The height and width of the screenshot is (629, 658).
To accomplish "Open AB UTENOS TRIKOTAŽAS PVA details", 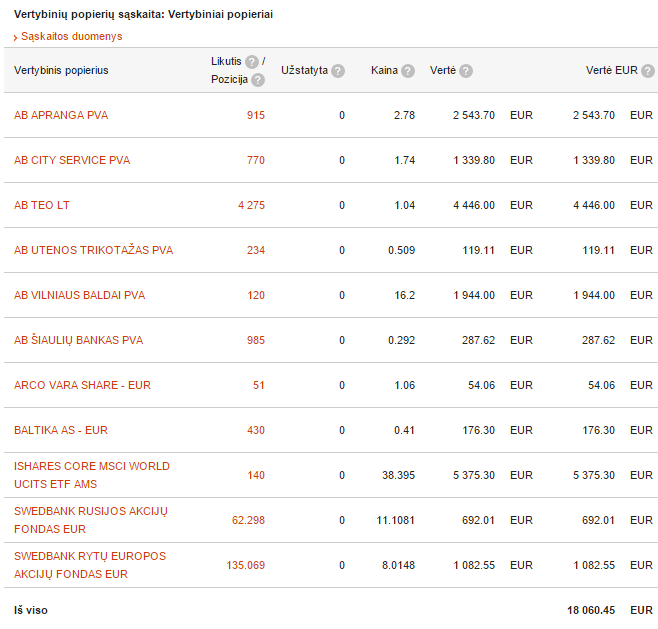I will pos(93,250).
